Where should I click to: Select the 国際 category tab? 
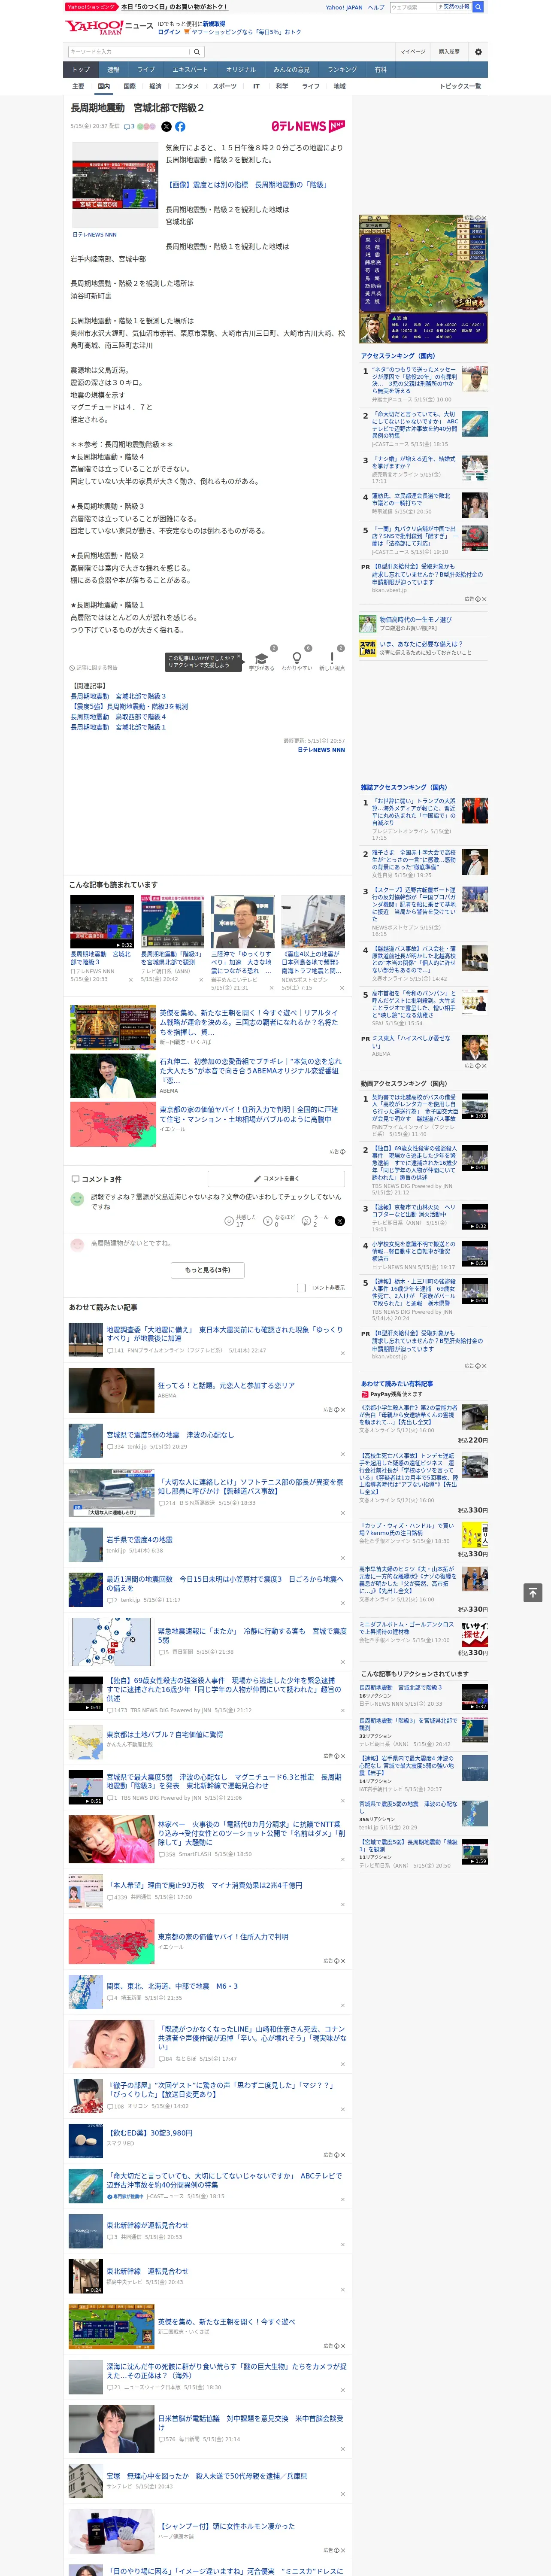pos(129,87)
